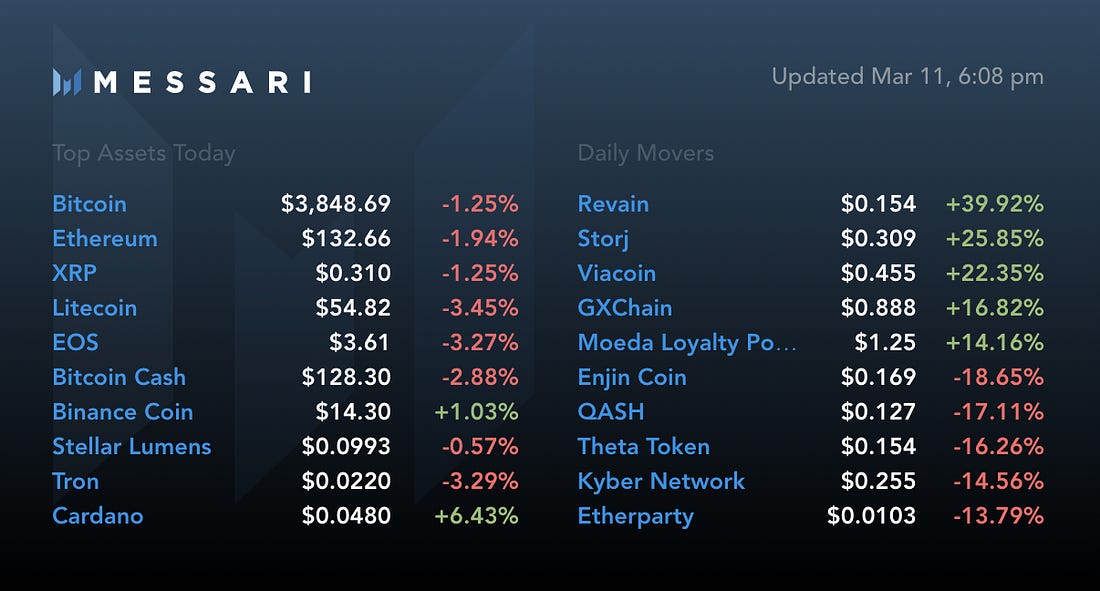
Task: Click the truncated Moeda Loyalty Po… link
Action: point(687,343)
